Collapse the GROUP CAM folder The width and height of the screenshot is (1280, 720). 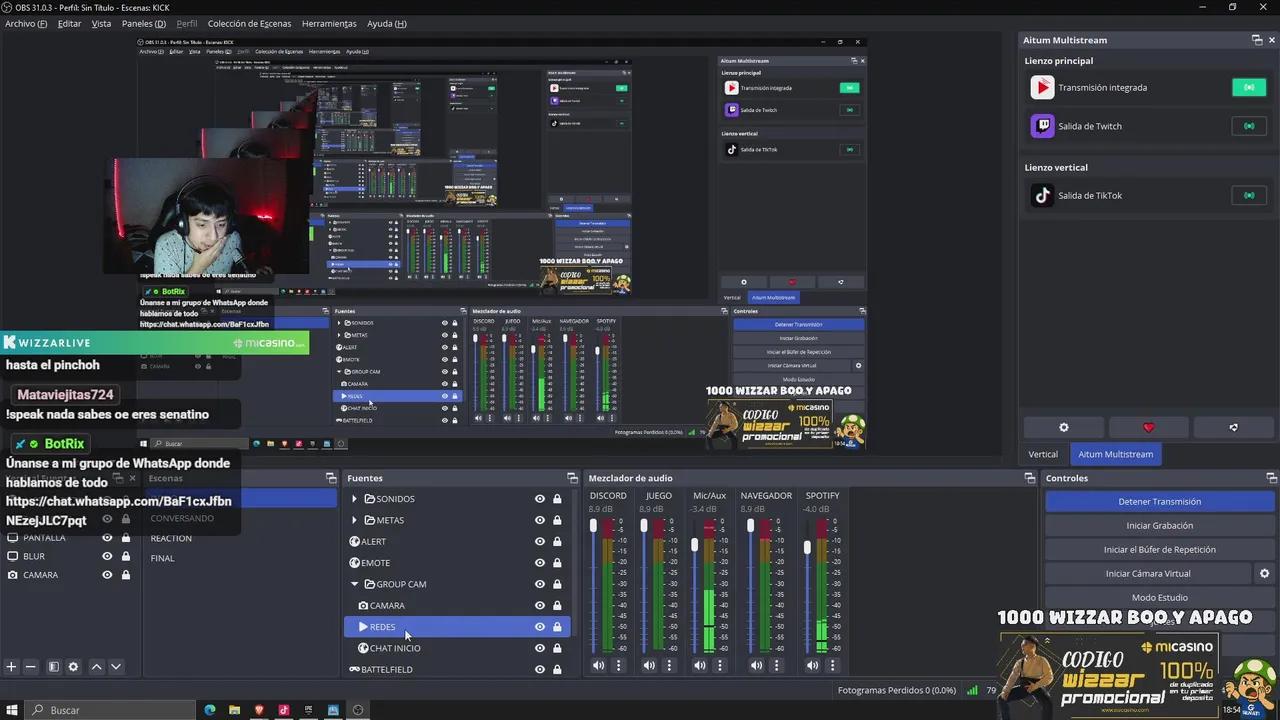tap(354, 584)
